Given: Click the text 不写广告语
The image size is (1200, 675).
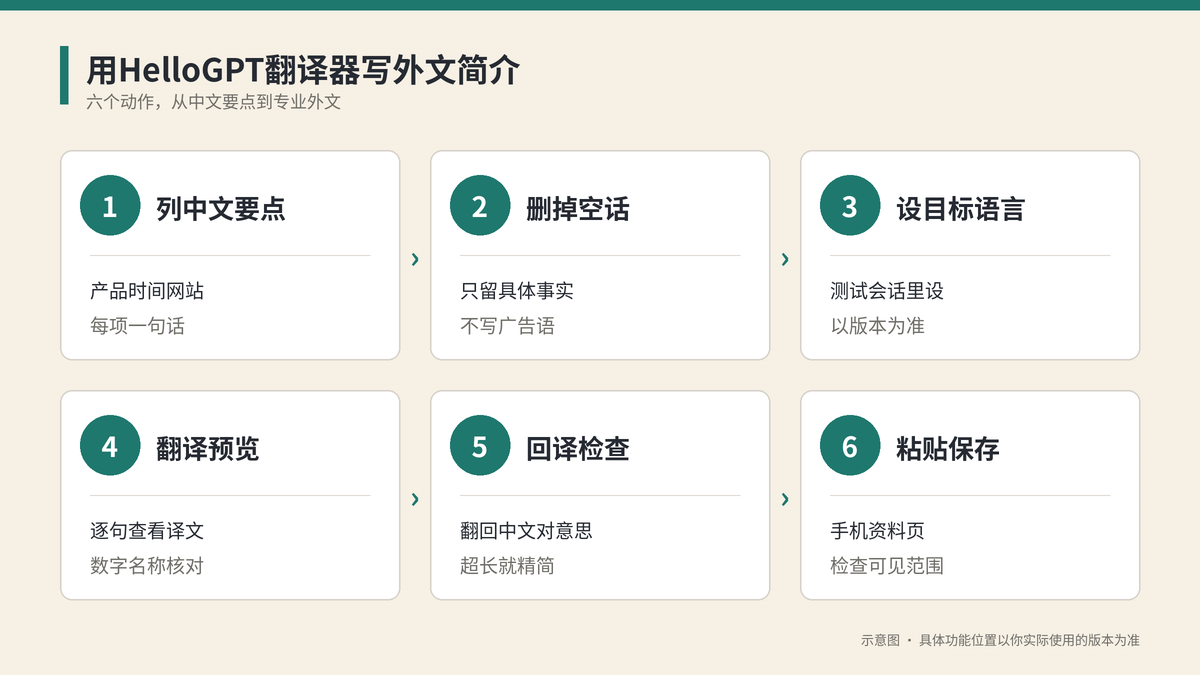Looking at the screenshot, I should tap(508, 326).
